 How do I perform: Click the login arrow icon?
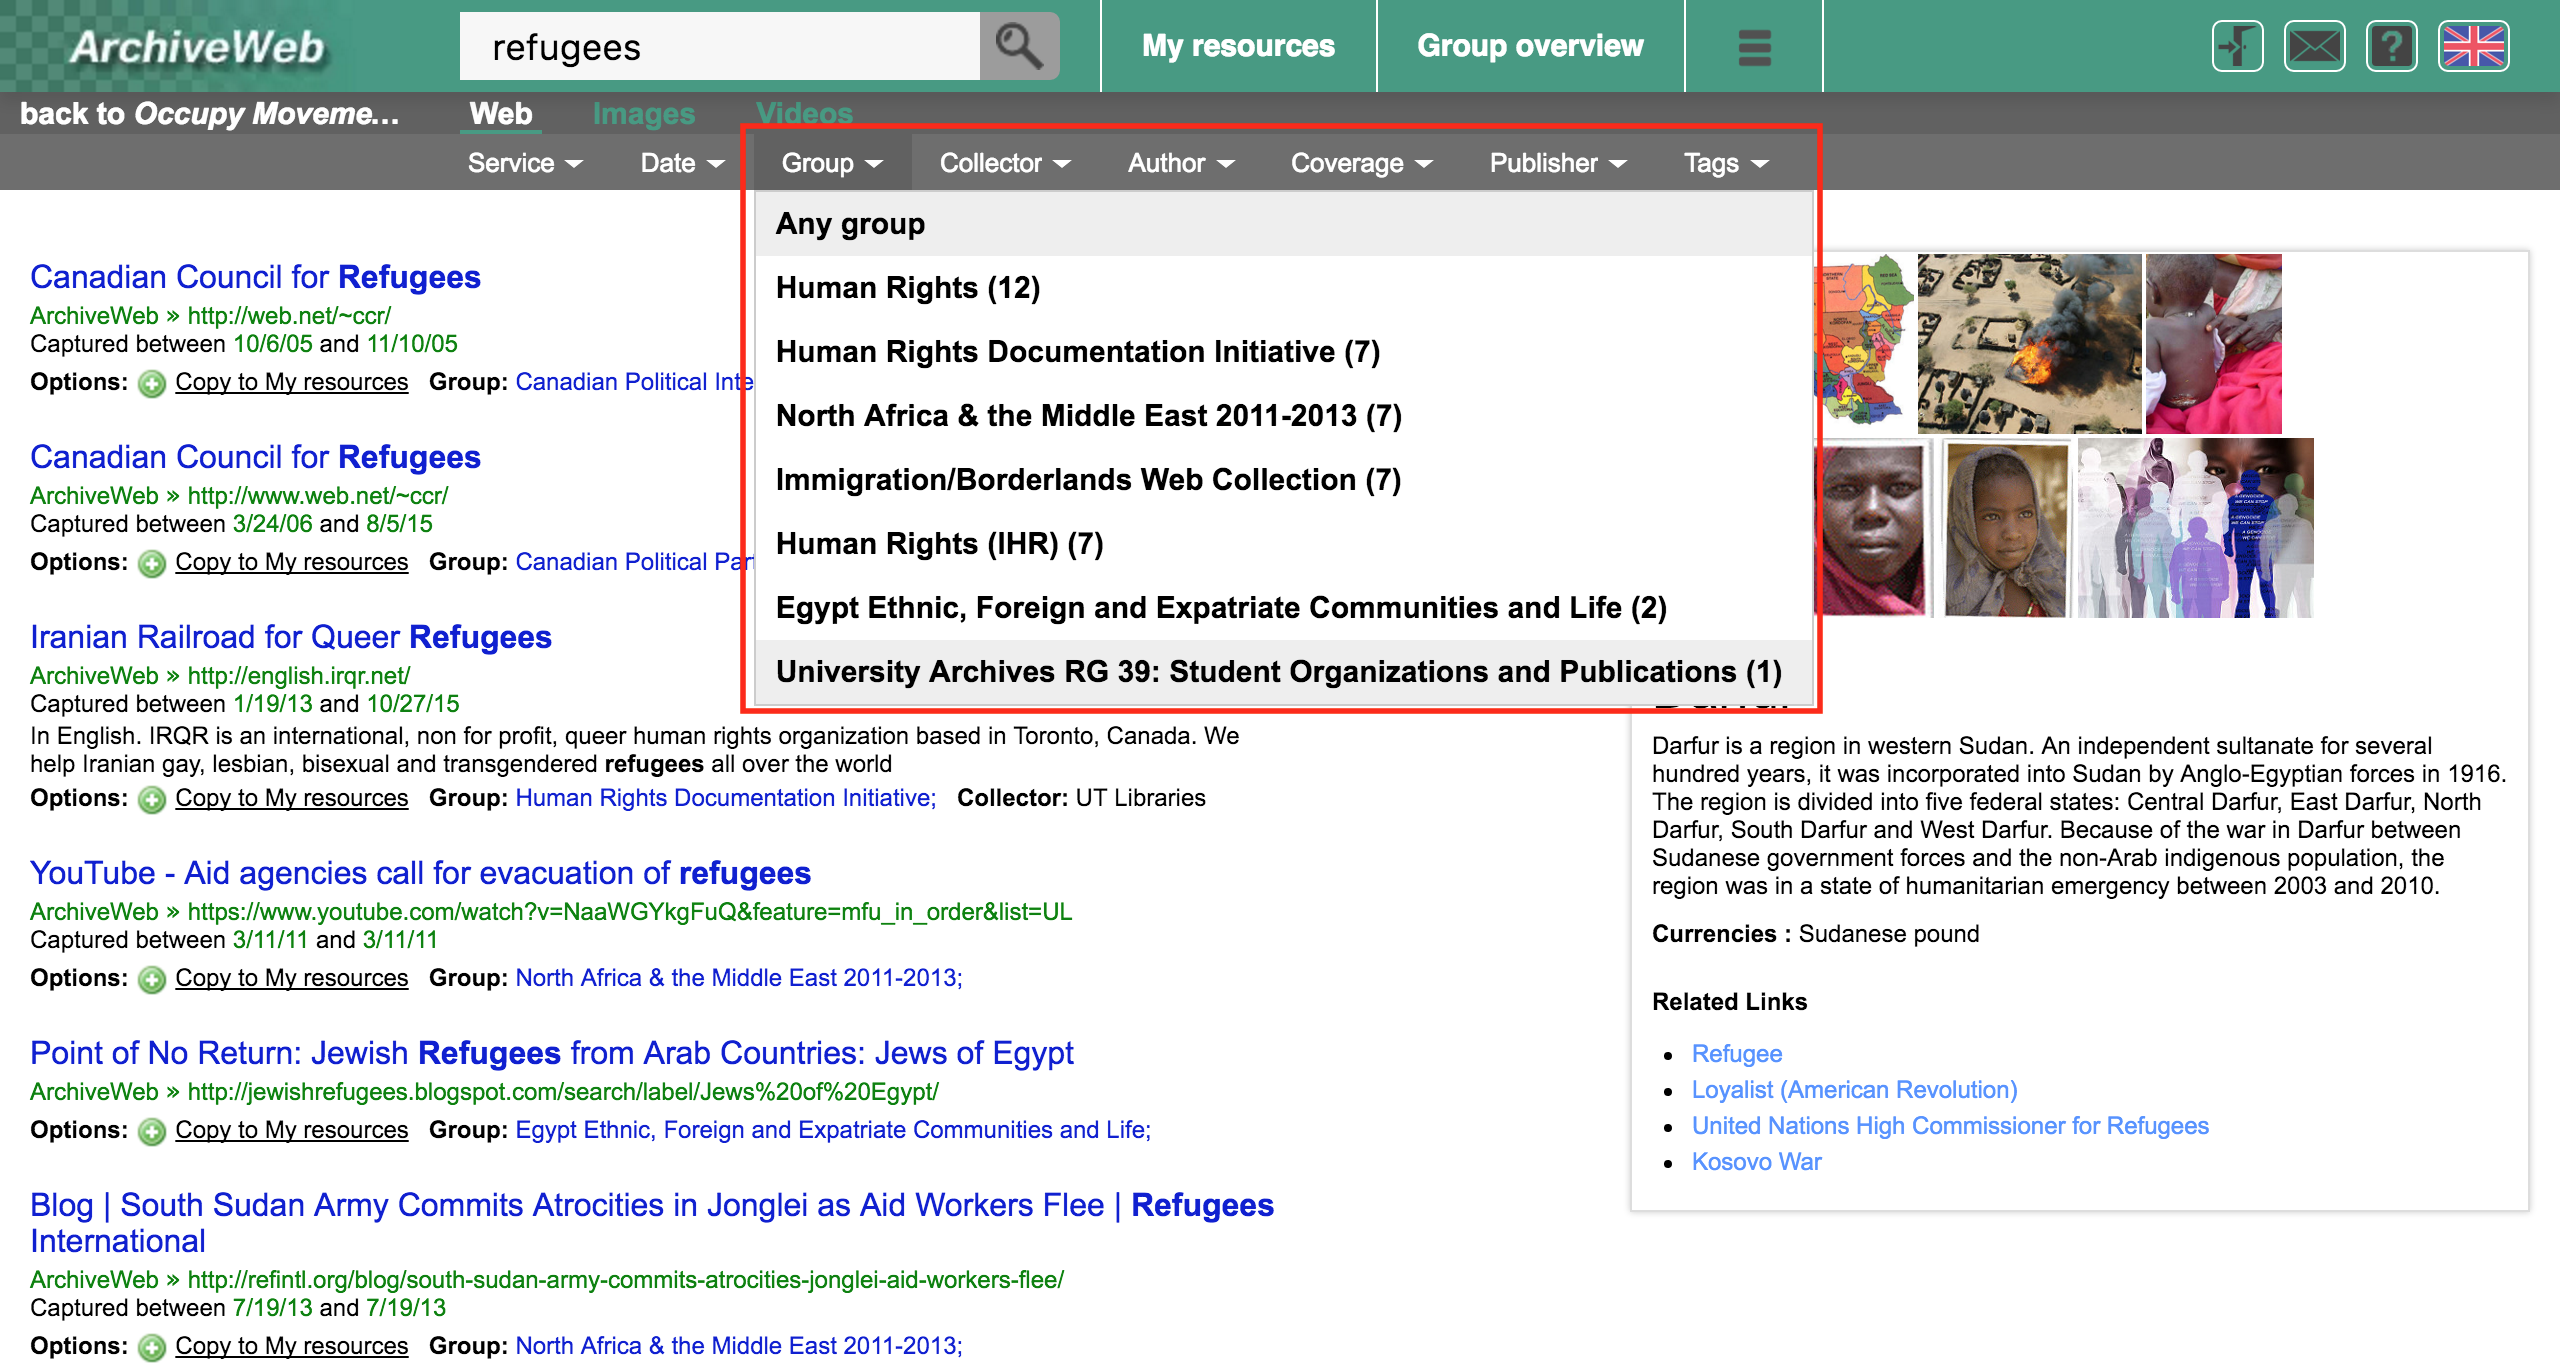tap(2237, 47)
